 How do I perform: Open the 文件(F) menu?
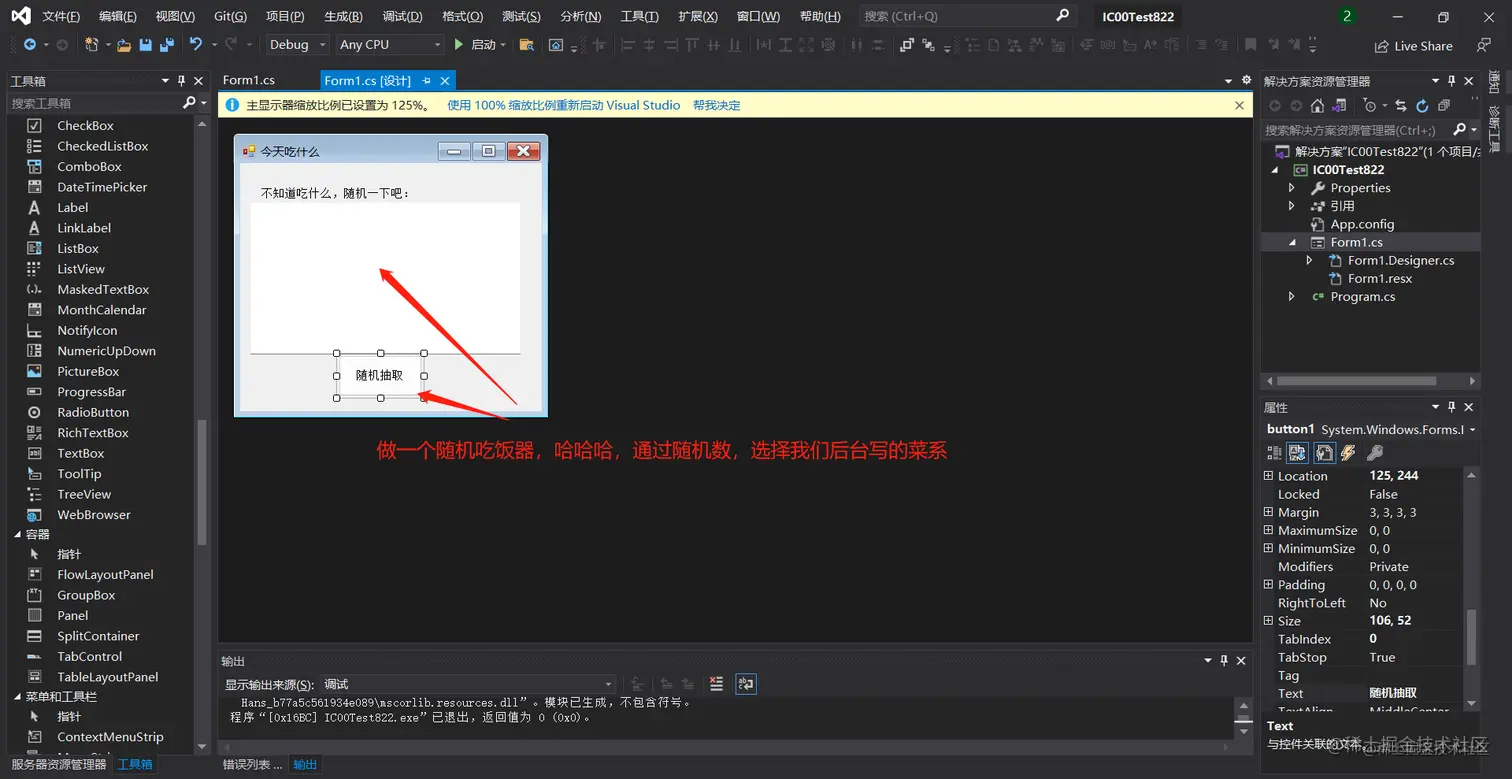coord(61,16)
